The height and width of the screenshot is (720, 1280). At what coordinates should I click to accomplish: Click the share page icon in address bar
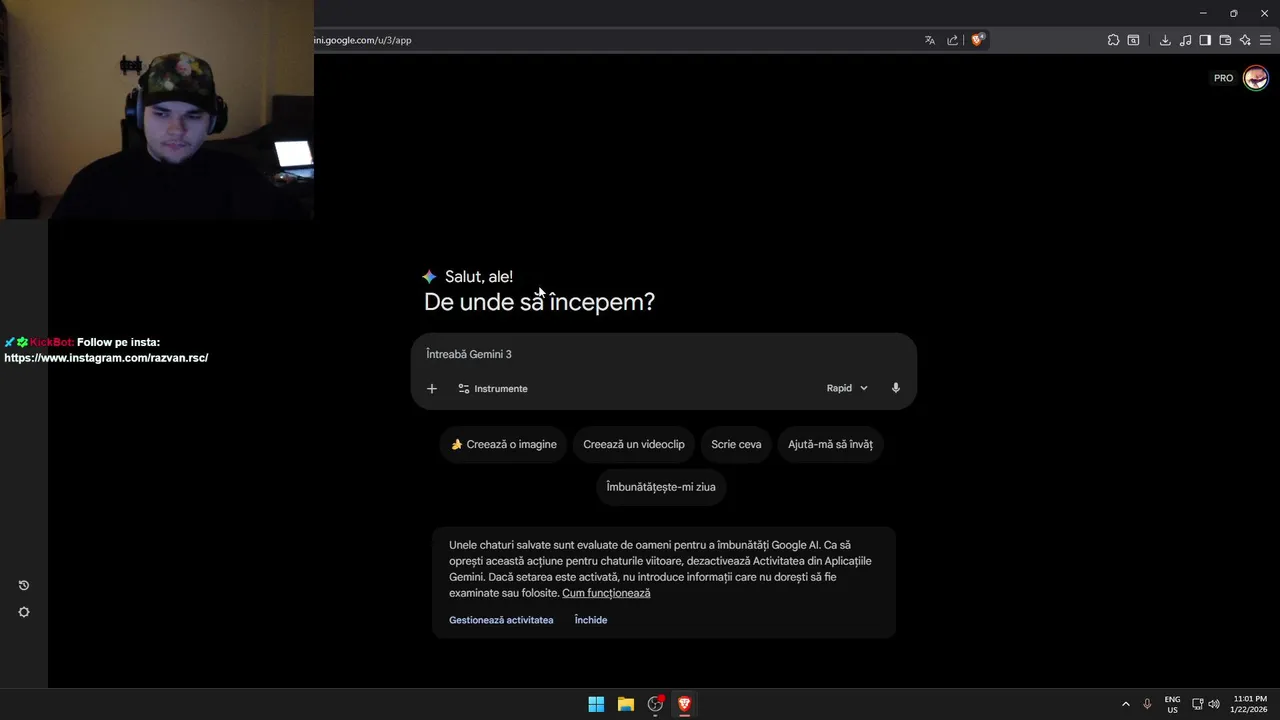coord(953,40)
